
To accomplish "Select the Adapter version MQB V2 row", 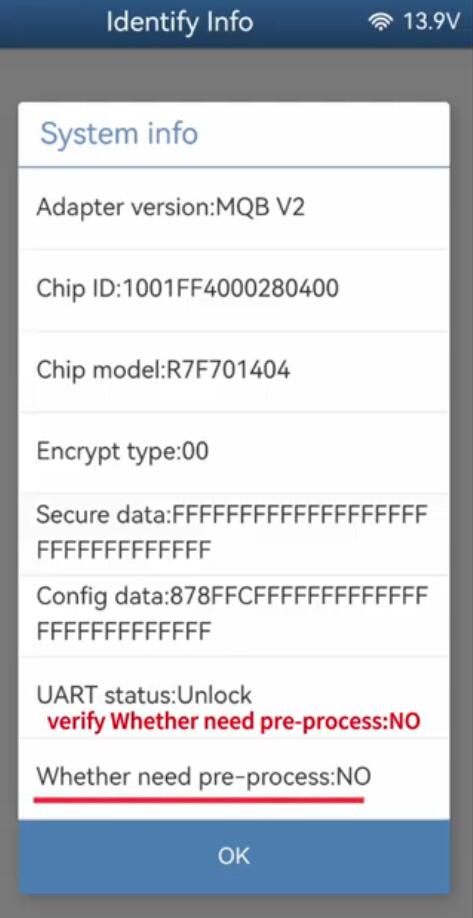I will 234,208.
